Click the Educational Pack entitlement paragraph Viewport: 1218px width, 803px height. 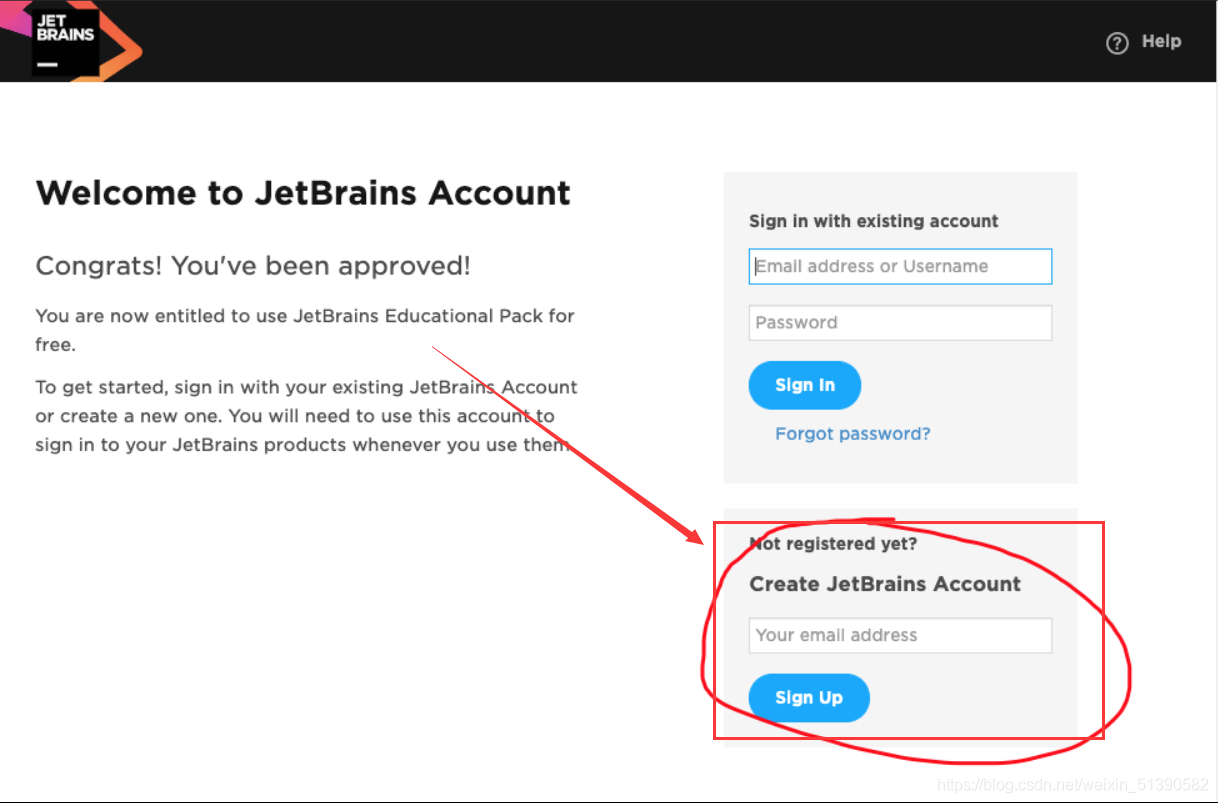coord(305,330)
